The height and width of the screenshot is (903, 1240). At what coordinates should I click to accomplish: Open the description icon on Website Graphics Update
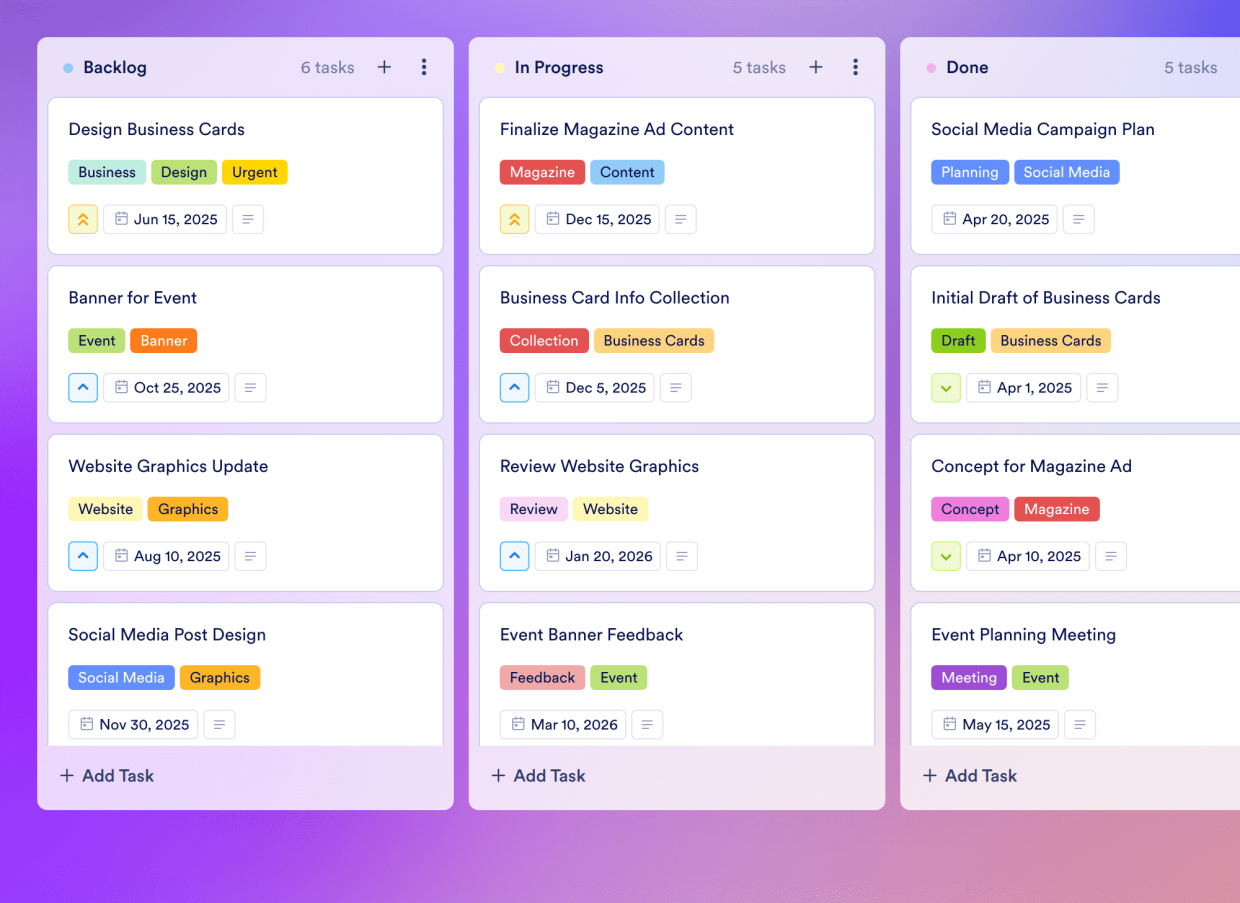point(251,556)
